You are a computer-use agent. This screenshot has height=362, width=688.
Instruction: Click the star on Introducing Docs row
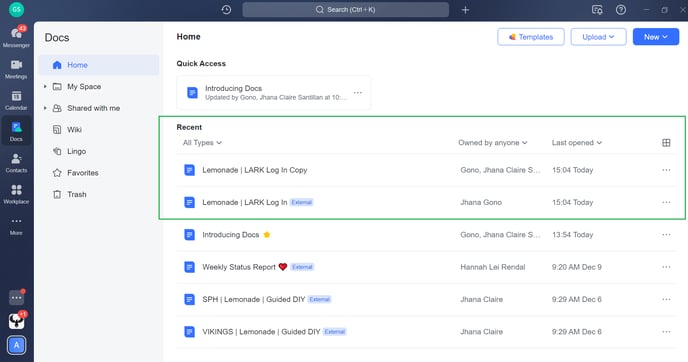[267, 234]
